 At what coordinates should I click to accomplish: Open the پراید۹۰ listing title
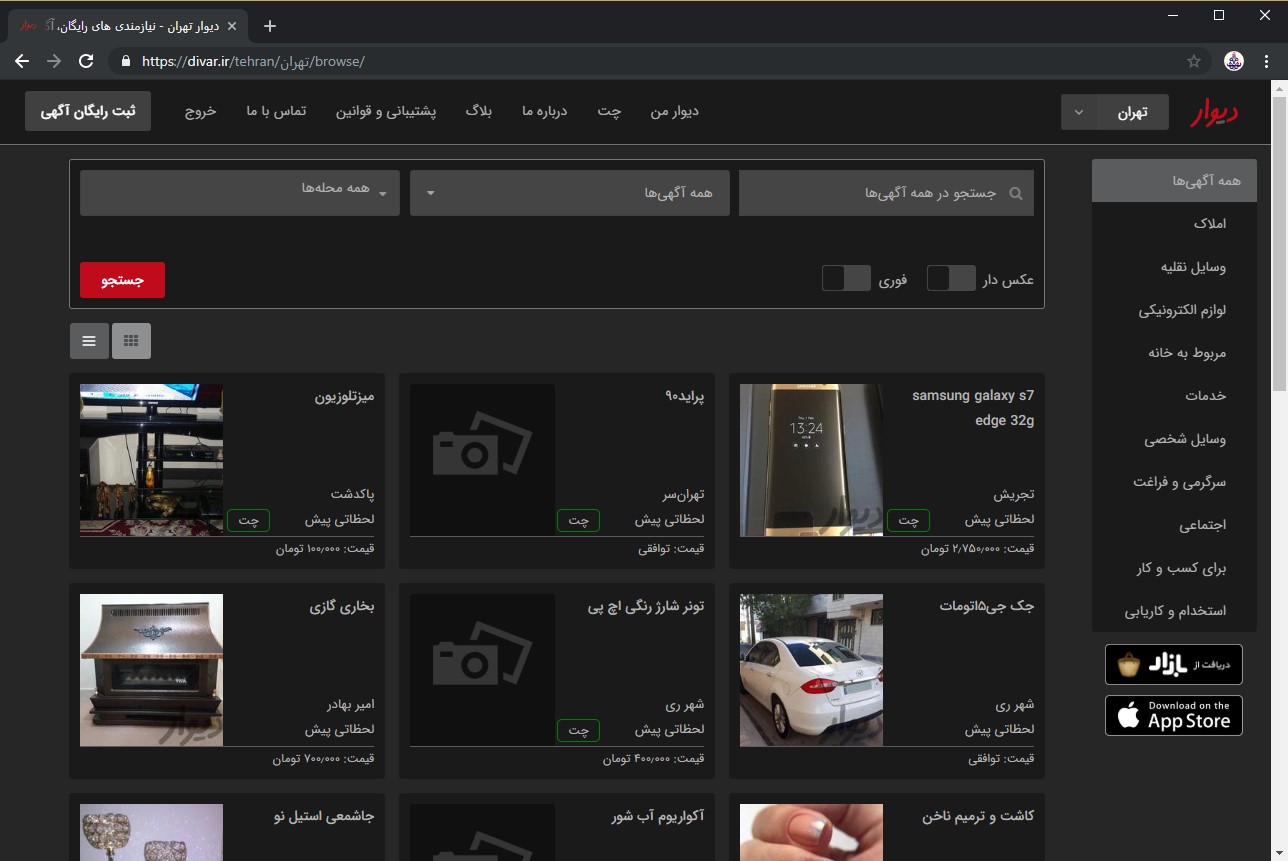pyautogui.click(x=684, y=396)
